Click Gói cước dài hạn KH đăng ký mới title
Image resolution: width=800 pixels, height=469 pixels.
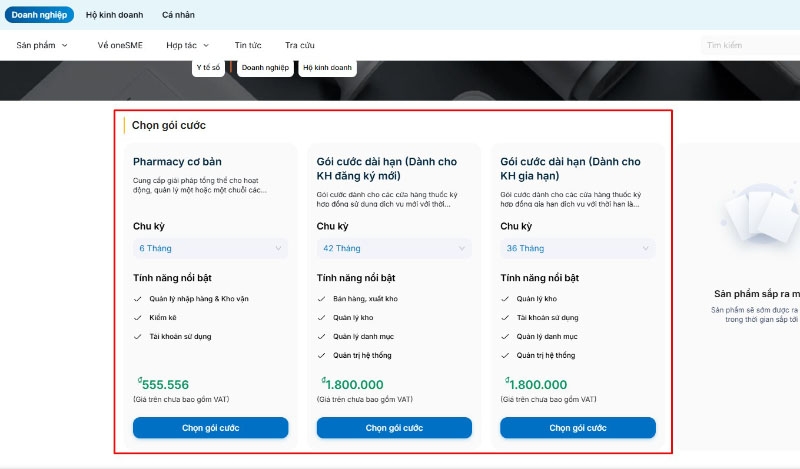click(387, 168)
